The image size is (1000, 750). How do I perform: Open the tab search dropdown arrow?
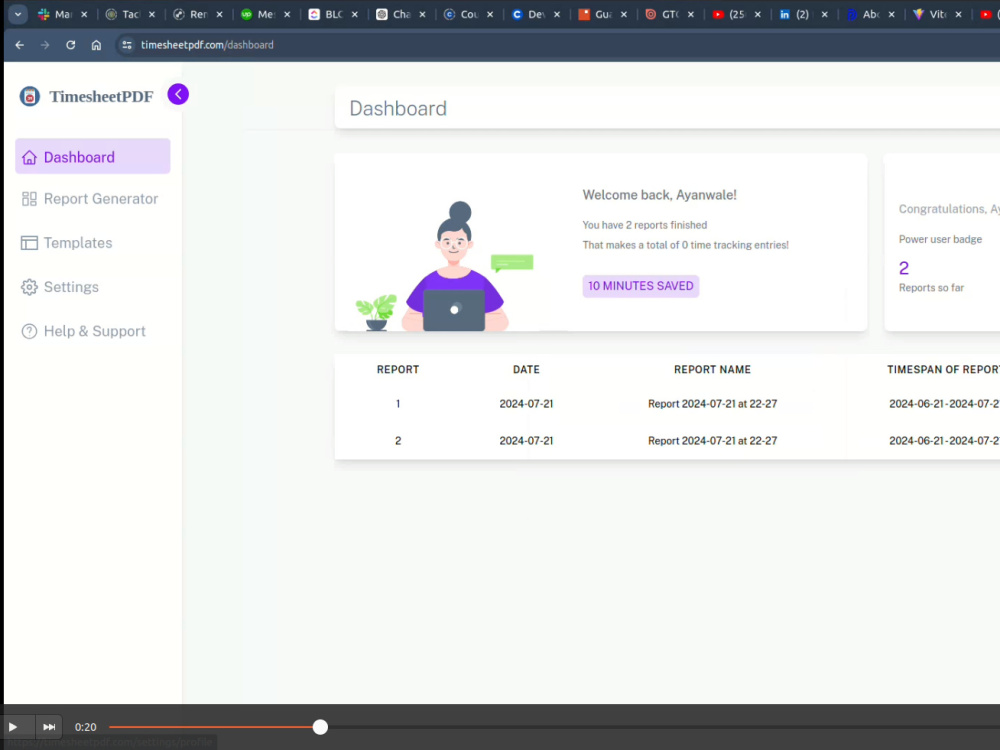pyautogui.click(x=18, y=14)
